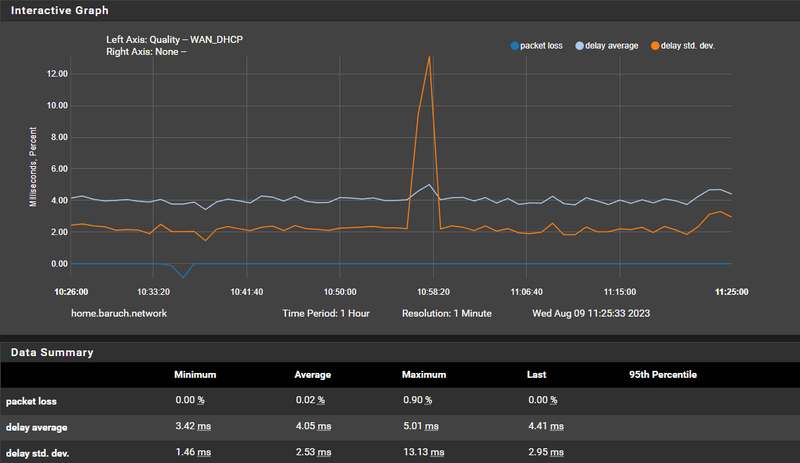Click the 10:58:20 time axis label

(x=433, y=292)
